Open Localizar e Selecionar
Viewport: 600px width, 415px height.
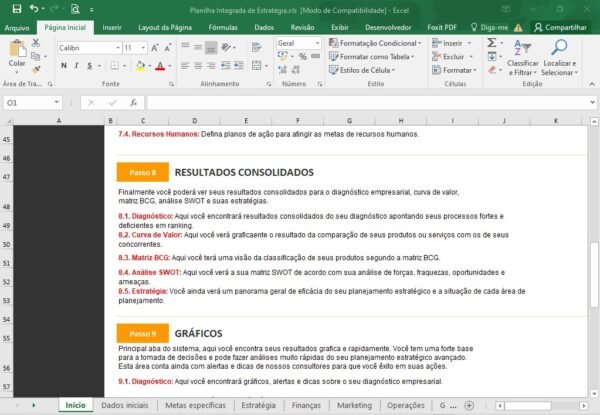pyautogui.click(x=559, y=57)
